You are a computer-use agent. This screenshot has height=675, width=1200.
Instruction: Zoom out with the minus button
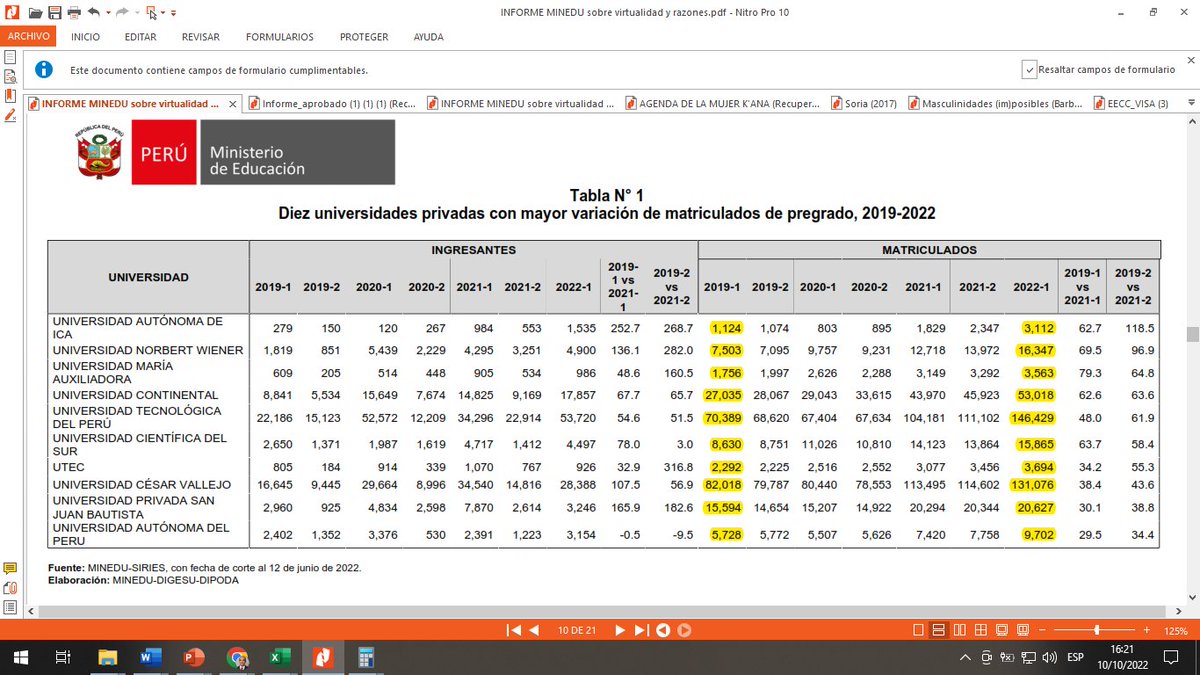[1042, 630]
